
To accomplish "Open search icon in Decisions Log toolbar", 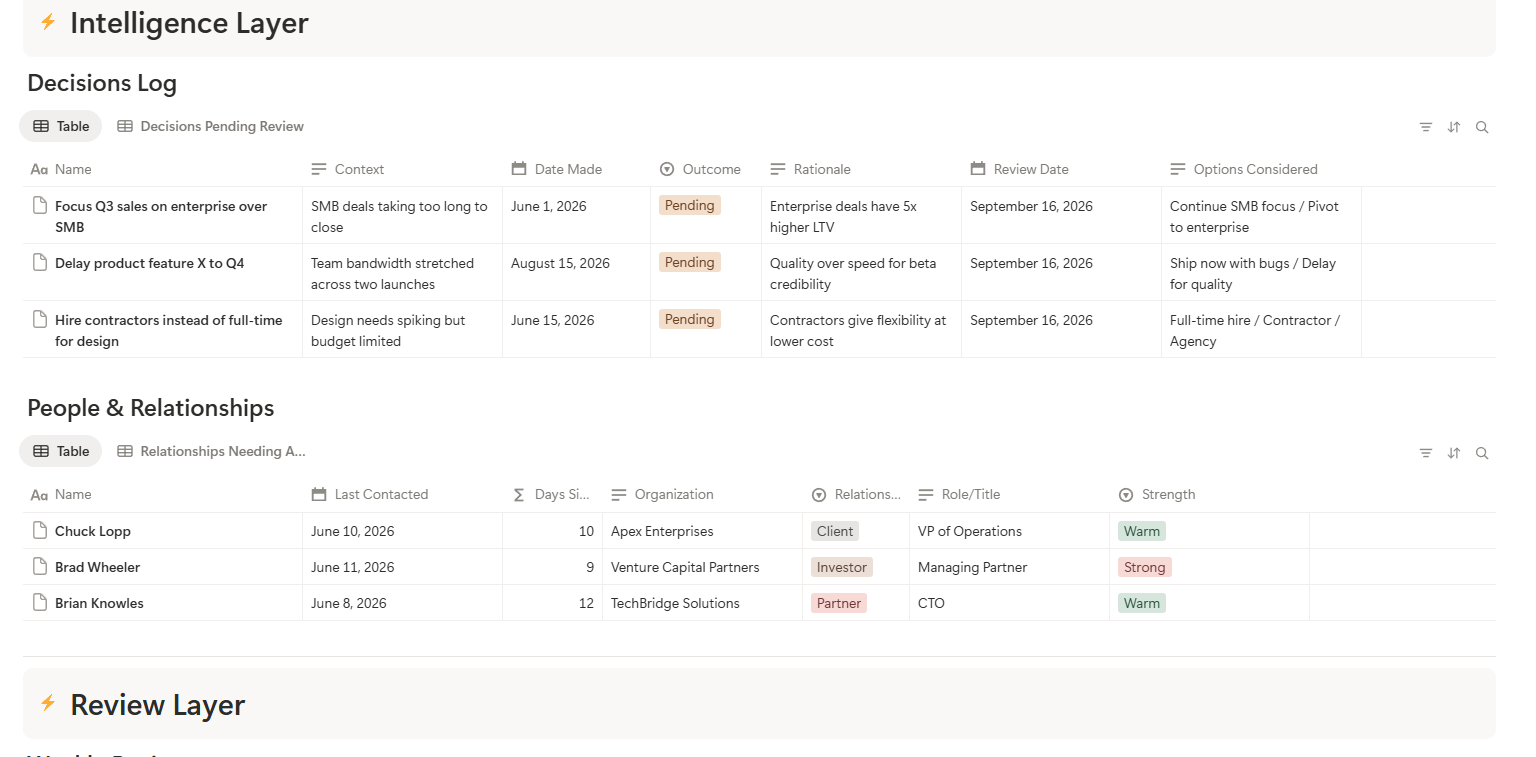I will click(x=1482, y=127).
